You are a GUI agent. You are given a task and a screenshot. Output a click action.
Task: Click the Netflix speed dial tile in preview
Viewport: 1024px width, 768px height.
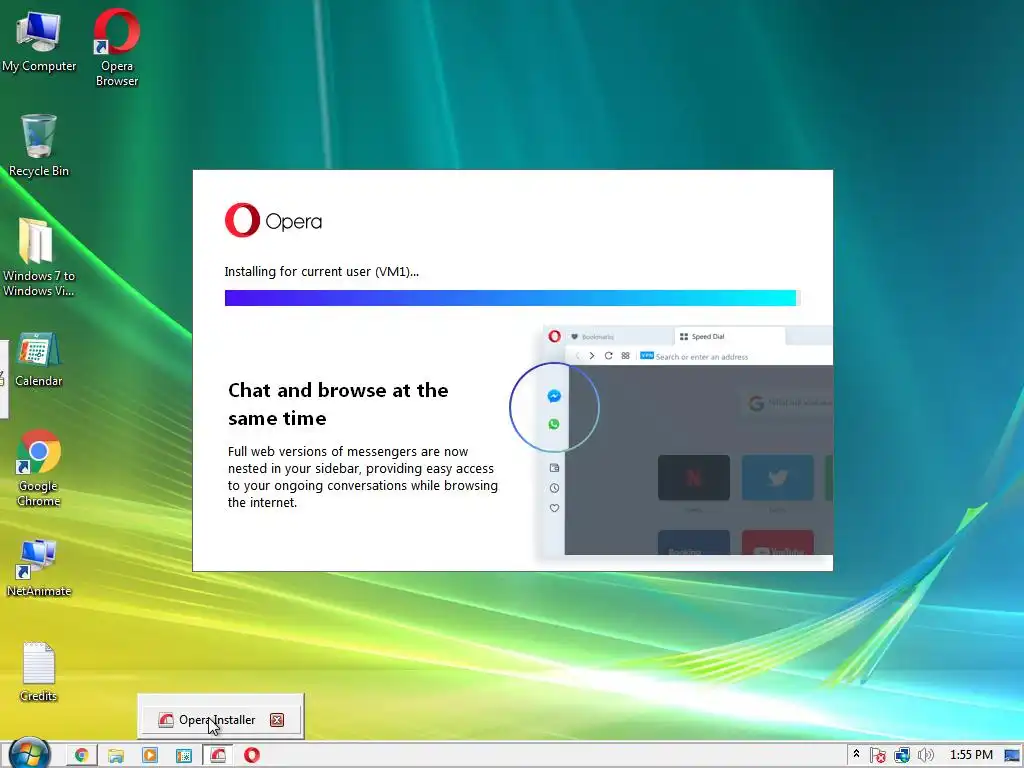694,477
